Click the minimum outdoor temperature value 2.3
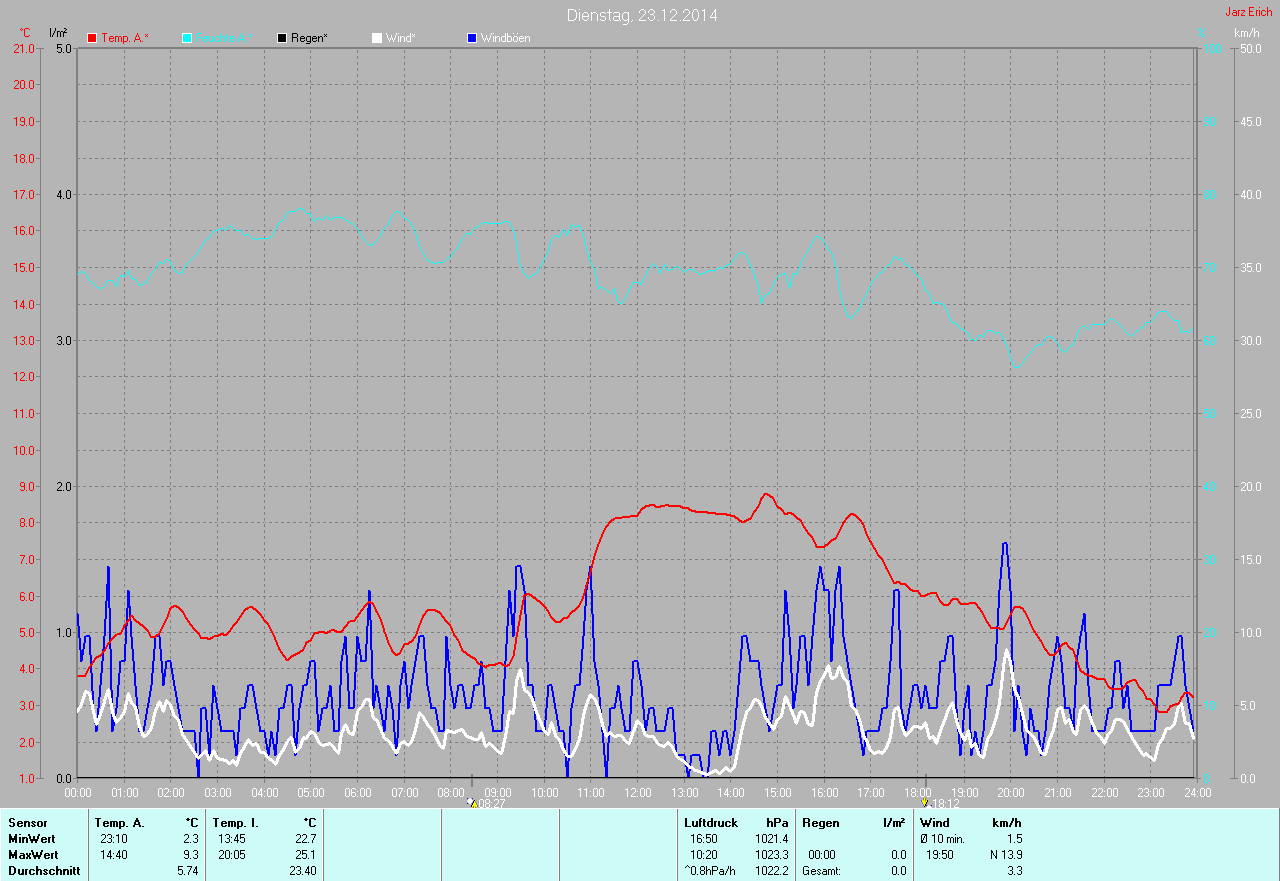1280x881 pixels. 191,838
